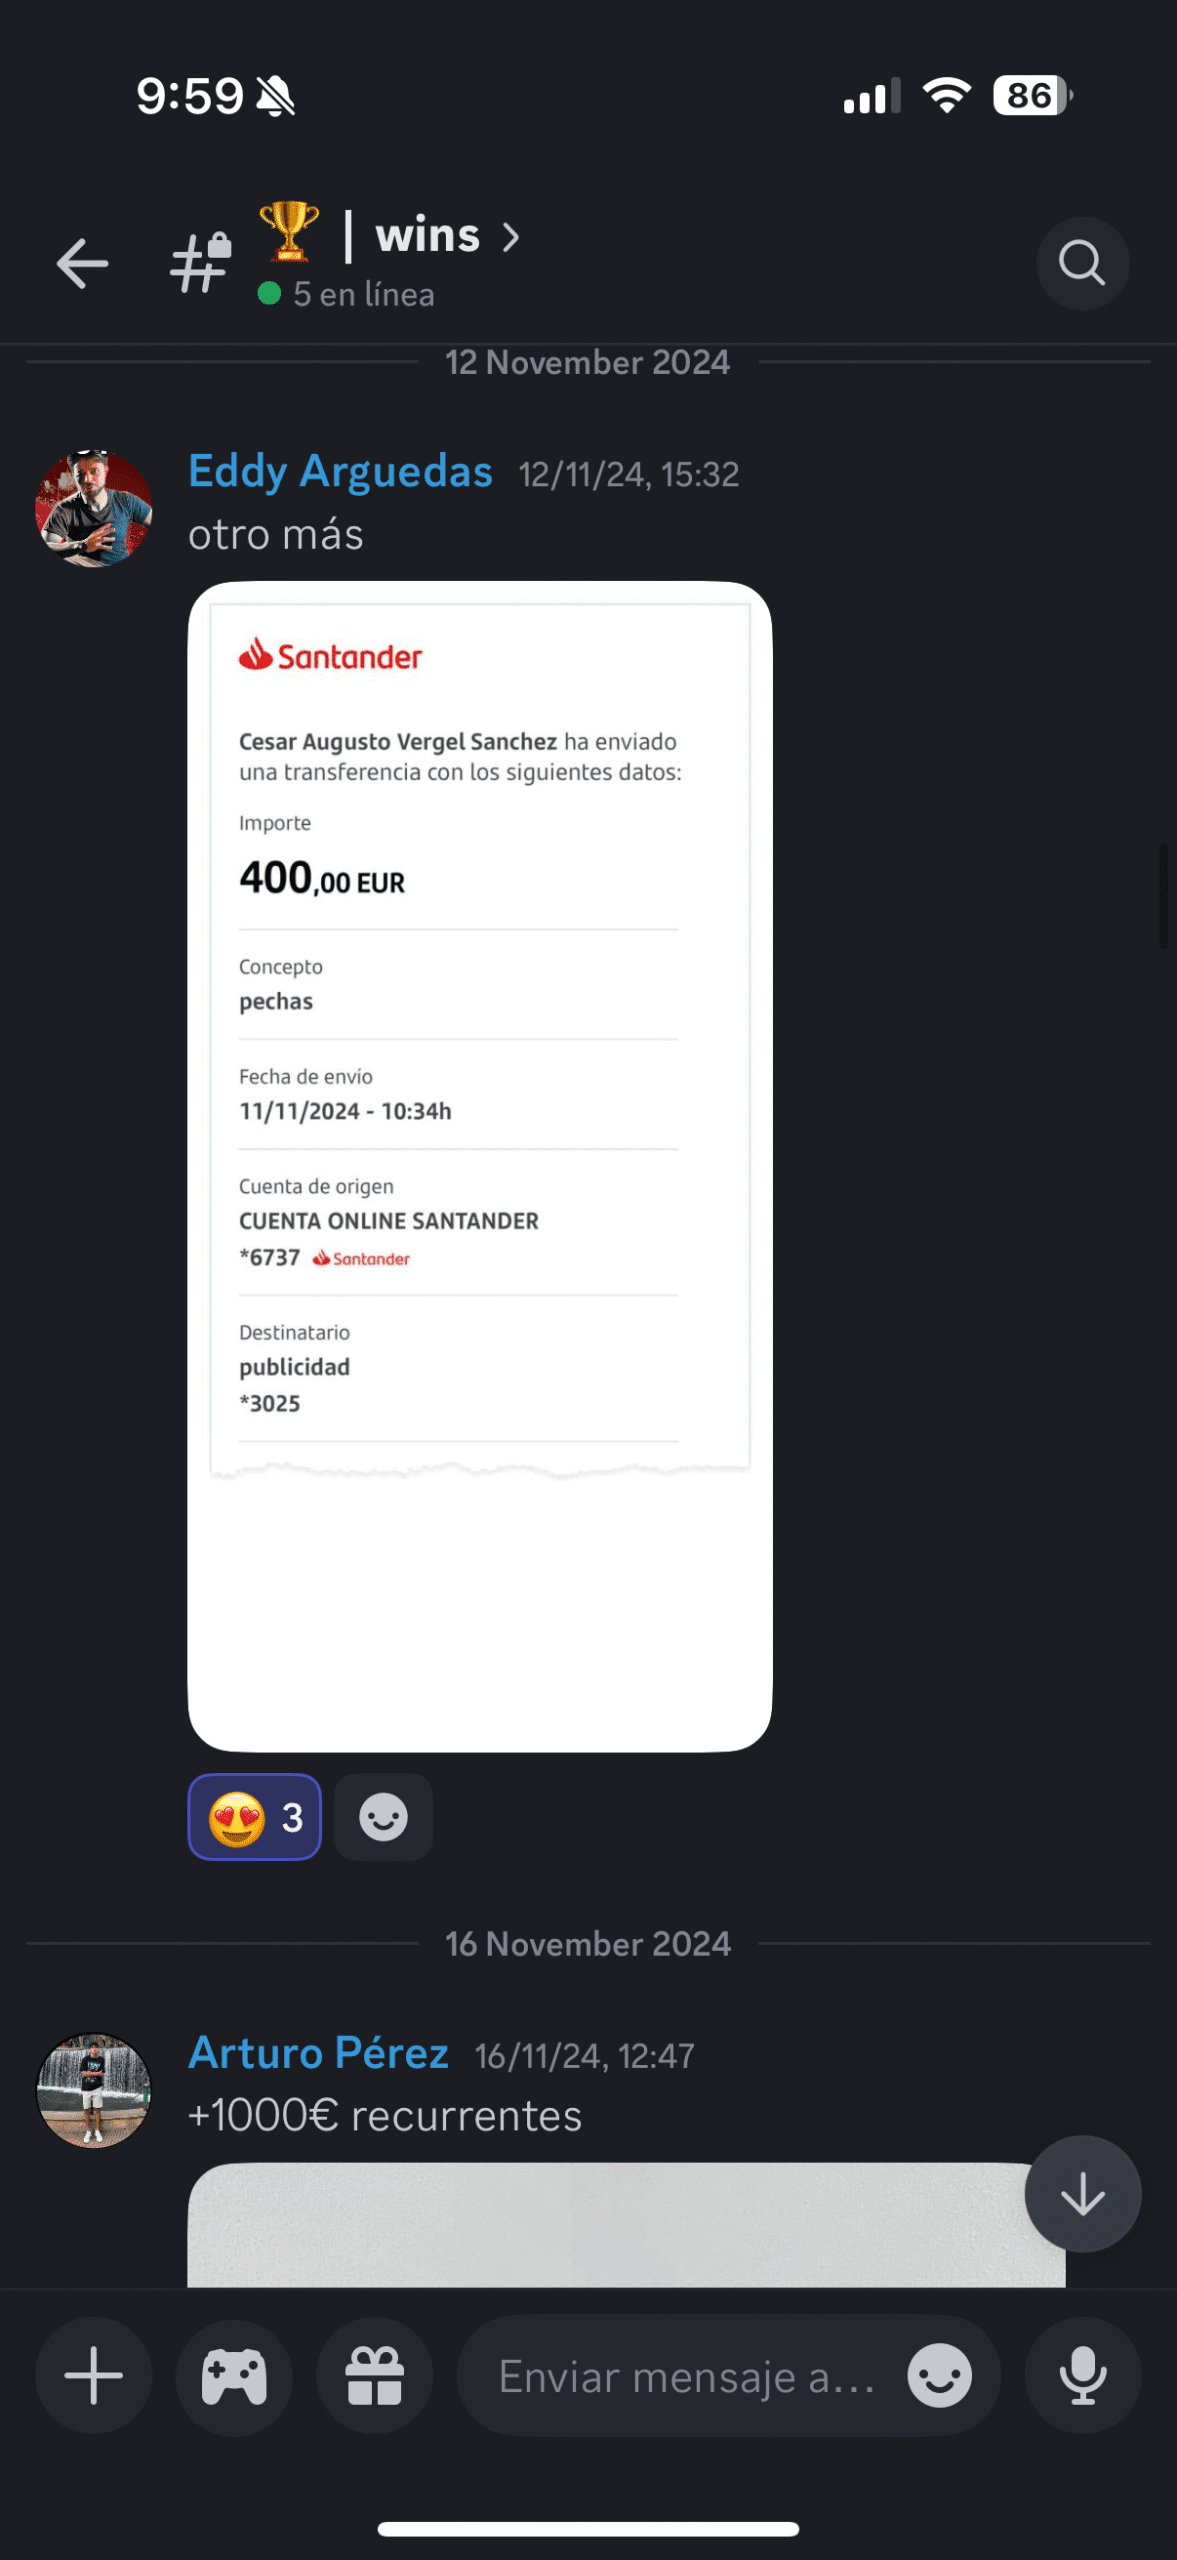This screenshot has height=2560, width=1177.
Task: Add a new reaction via smiley button
Action: click(383, 1817)
